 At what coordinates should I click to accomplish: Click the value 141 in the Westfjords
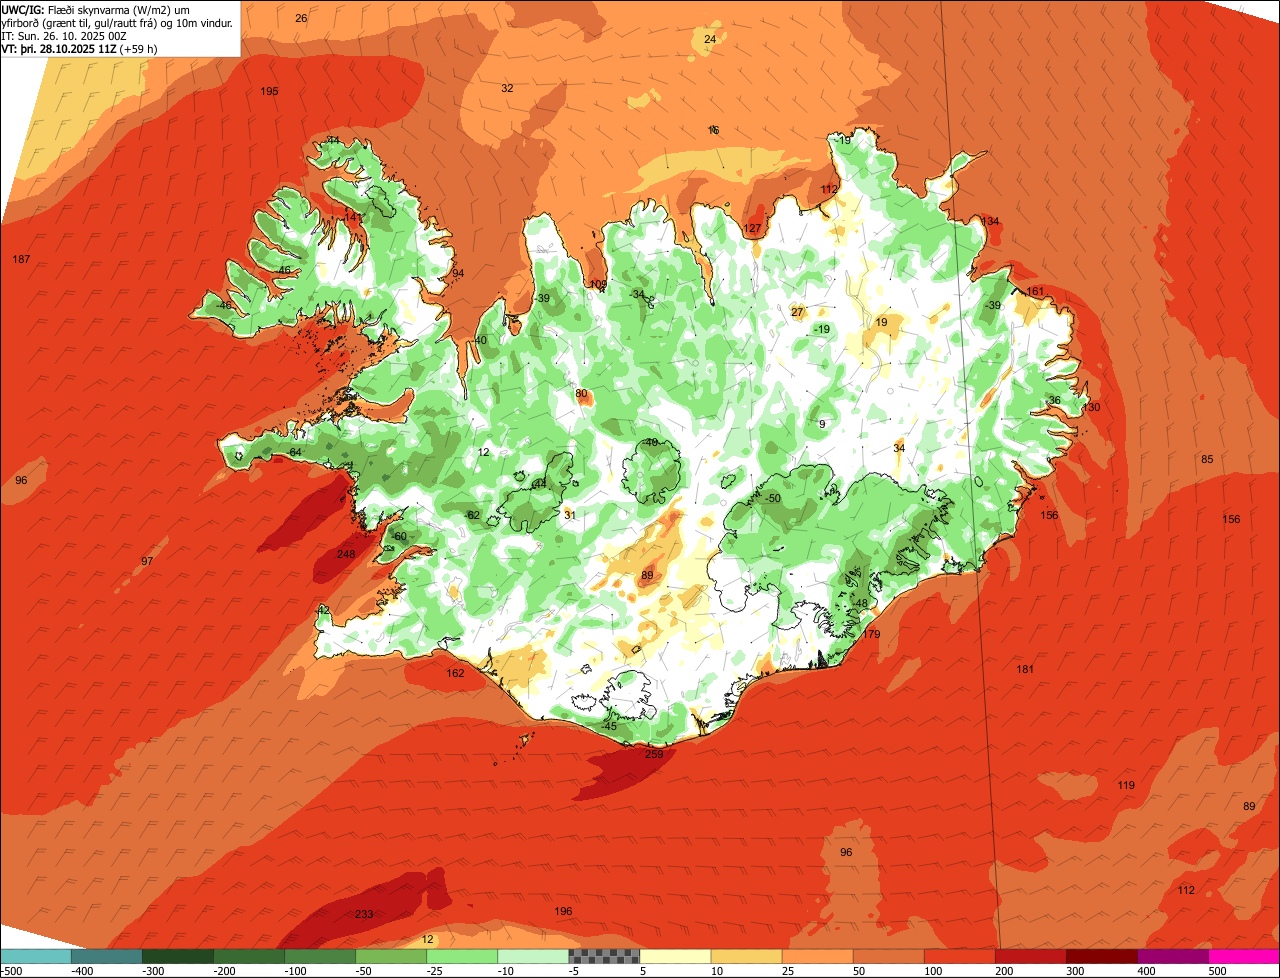click(x=352, y=217)
